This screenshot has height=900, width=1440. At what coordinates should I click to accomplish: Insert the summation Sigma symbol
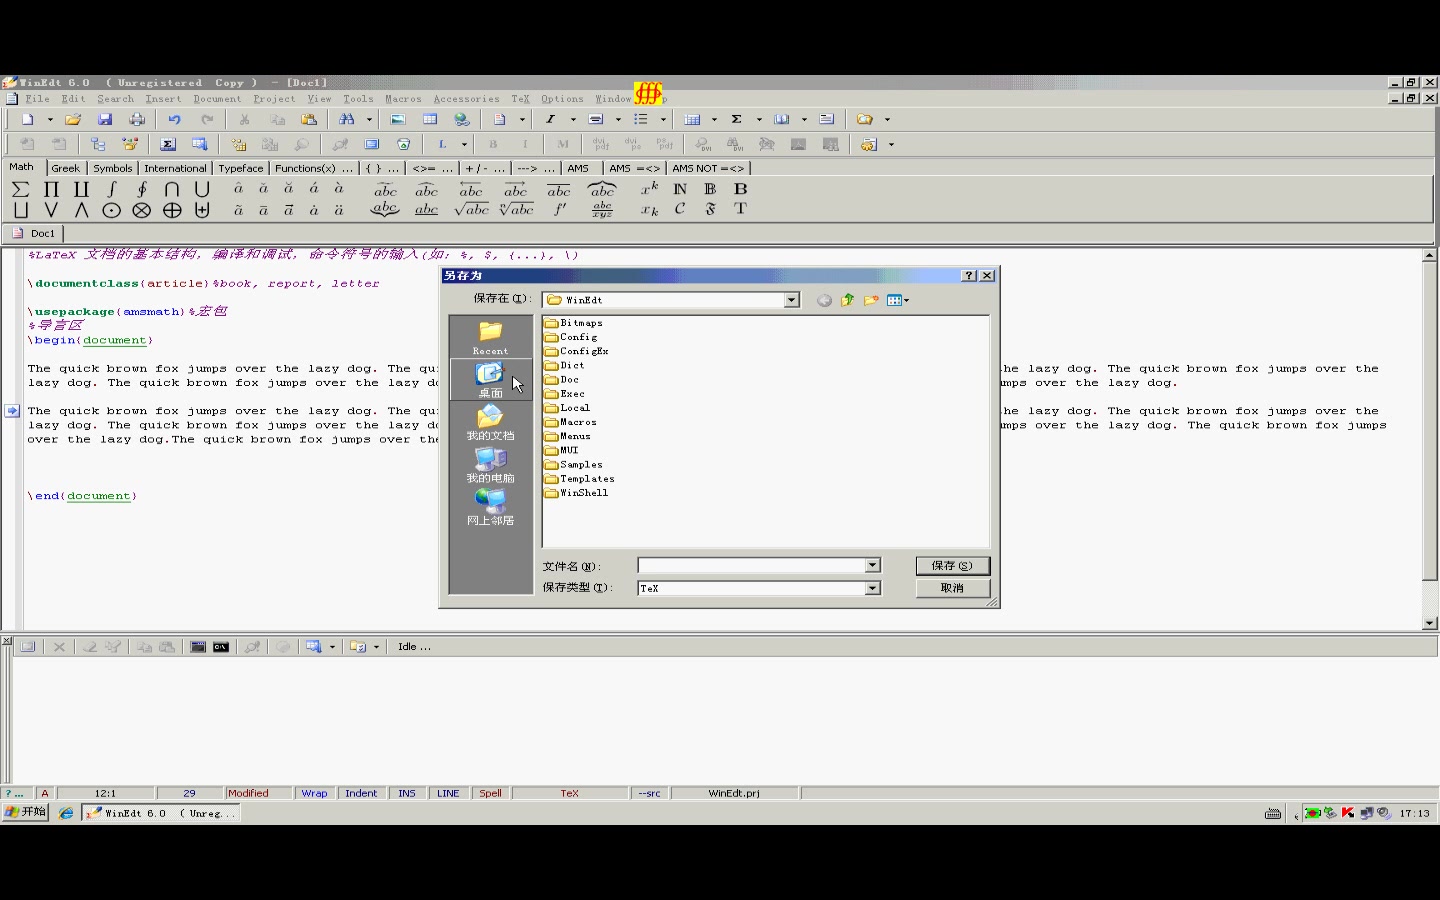tap(21, 189)
